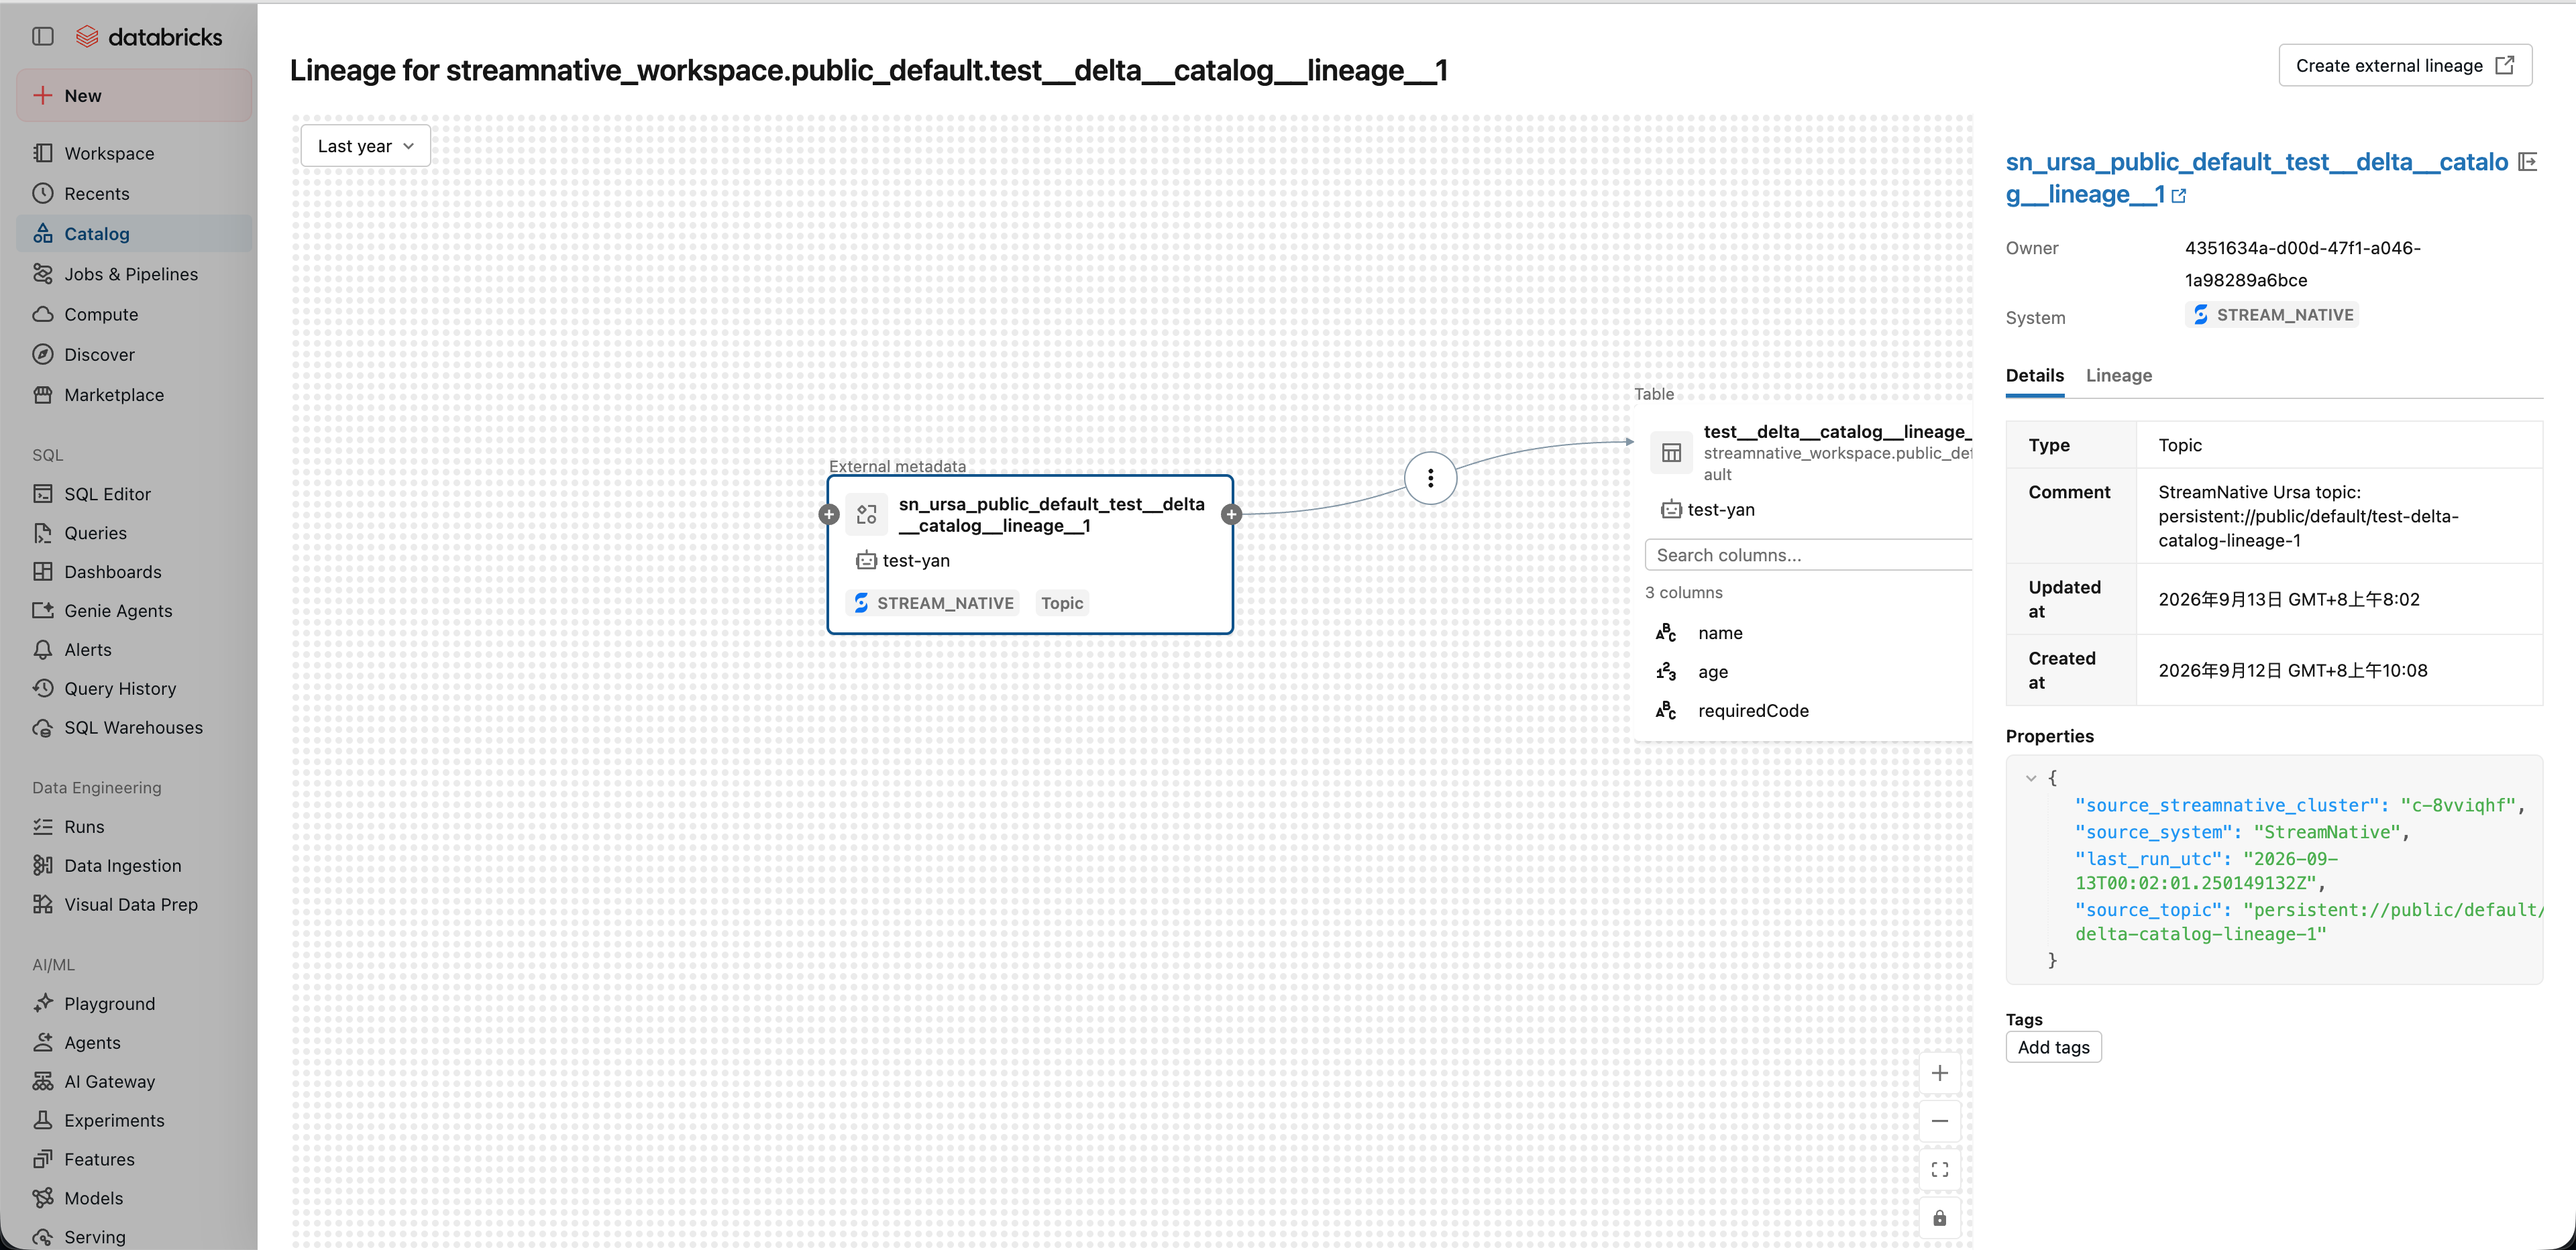Click the New button
The width and height of the screenshot is (2576, 1250).
pyautogui.click(x=134, y=95)
